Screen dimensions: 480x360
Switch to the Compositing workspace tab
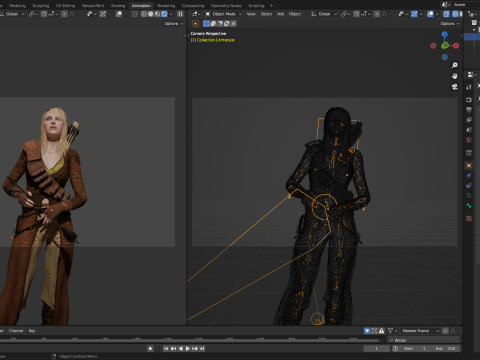(x=193, y=6)
